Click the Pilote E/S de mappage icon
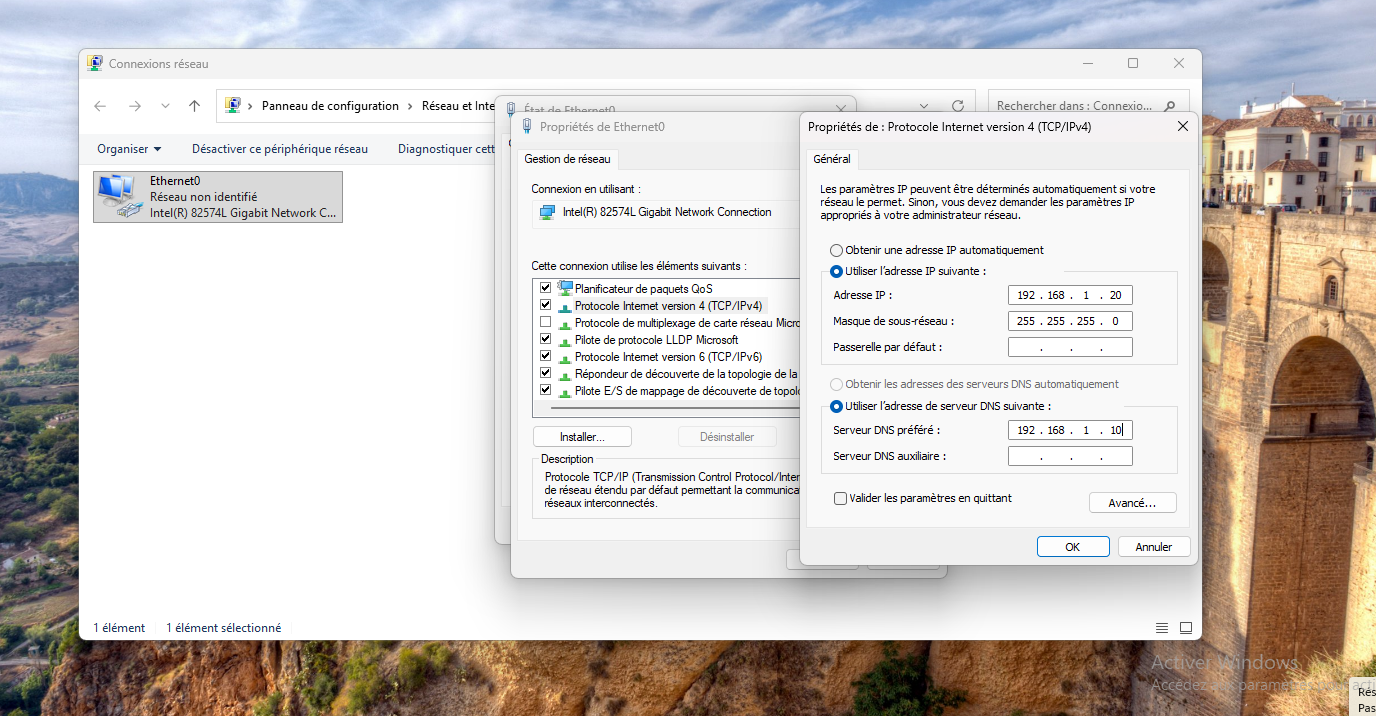Image resolution: width=1376 pixels, height=716 pixels. coord(565,391)
